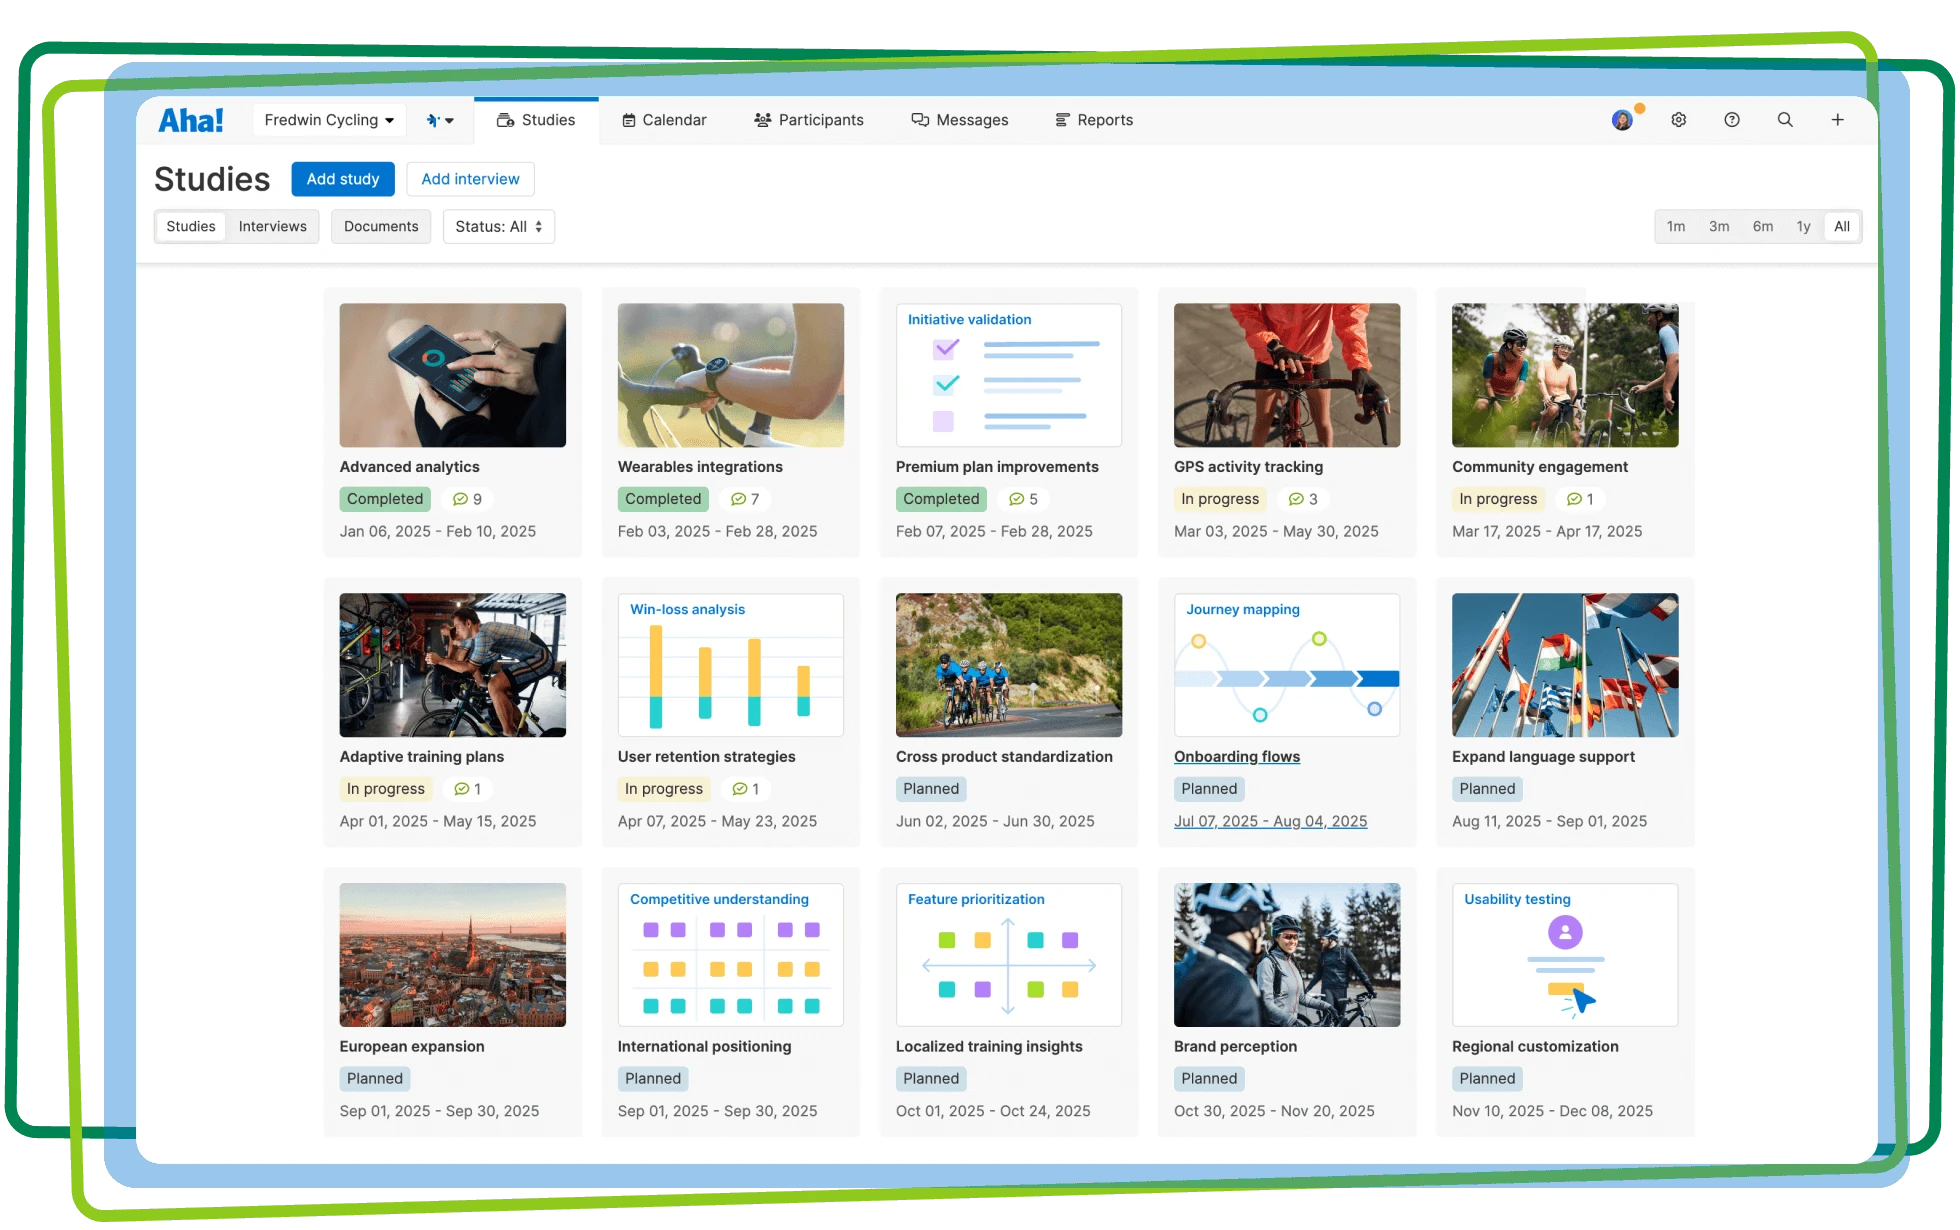Open European expansion thumbnail
The image size is (1960, 1230).
tap(452, 954)
